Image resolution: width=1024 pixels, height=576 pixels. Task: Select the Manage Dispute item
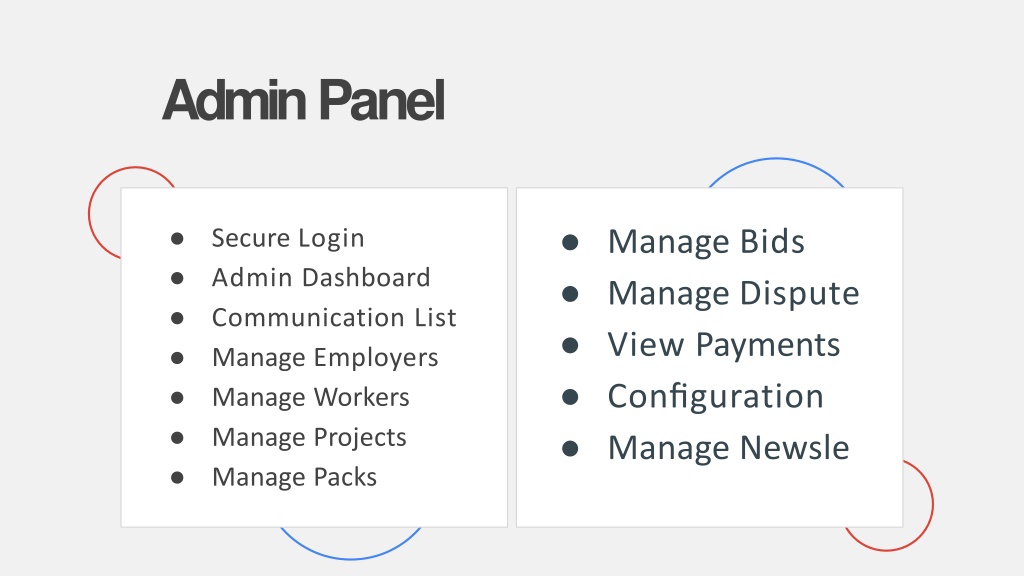point(733,293)
